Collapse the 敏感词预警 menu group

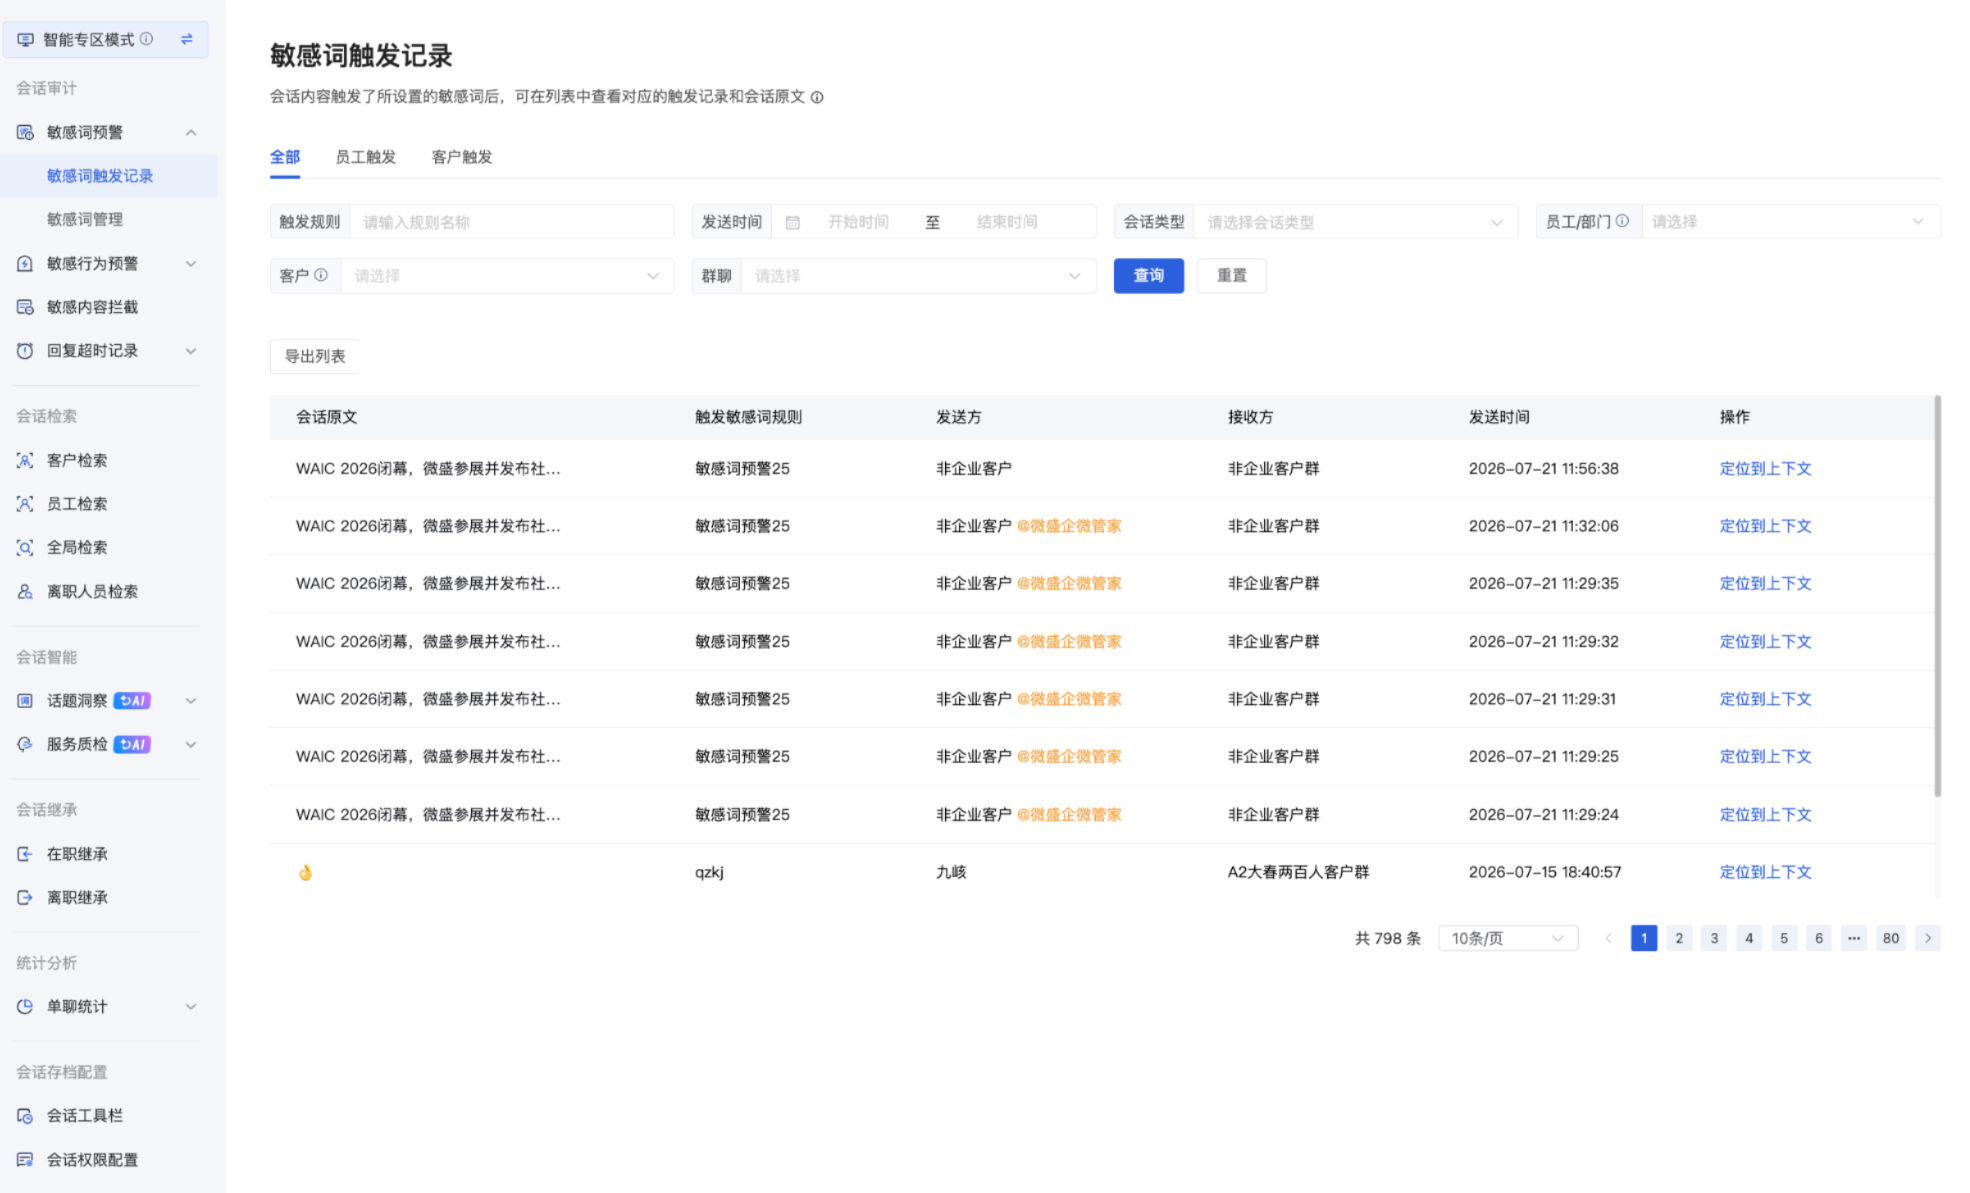pos(191,132)
